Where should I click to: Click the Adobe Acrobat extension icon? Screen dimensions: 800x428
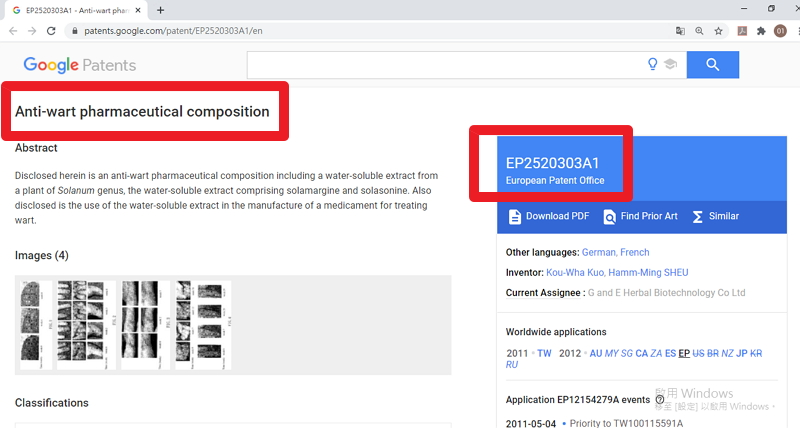coord(742,31)
